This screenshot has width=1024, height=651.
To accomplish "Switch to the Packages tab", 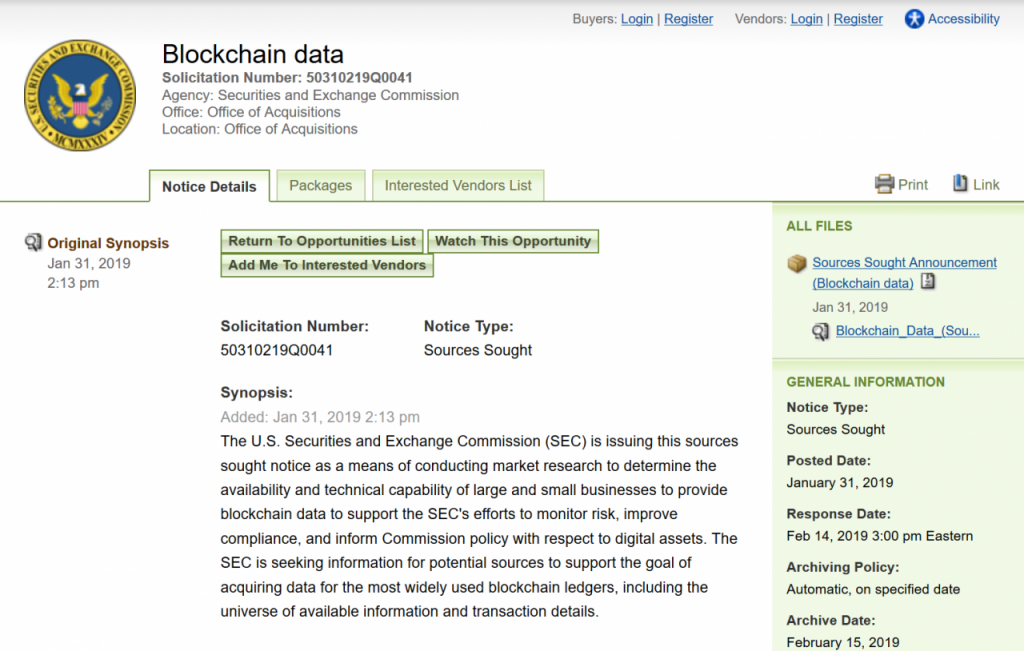I will tap(320, 185).
